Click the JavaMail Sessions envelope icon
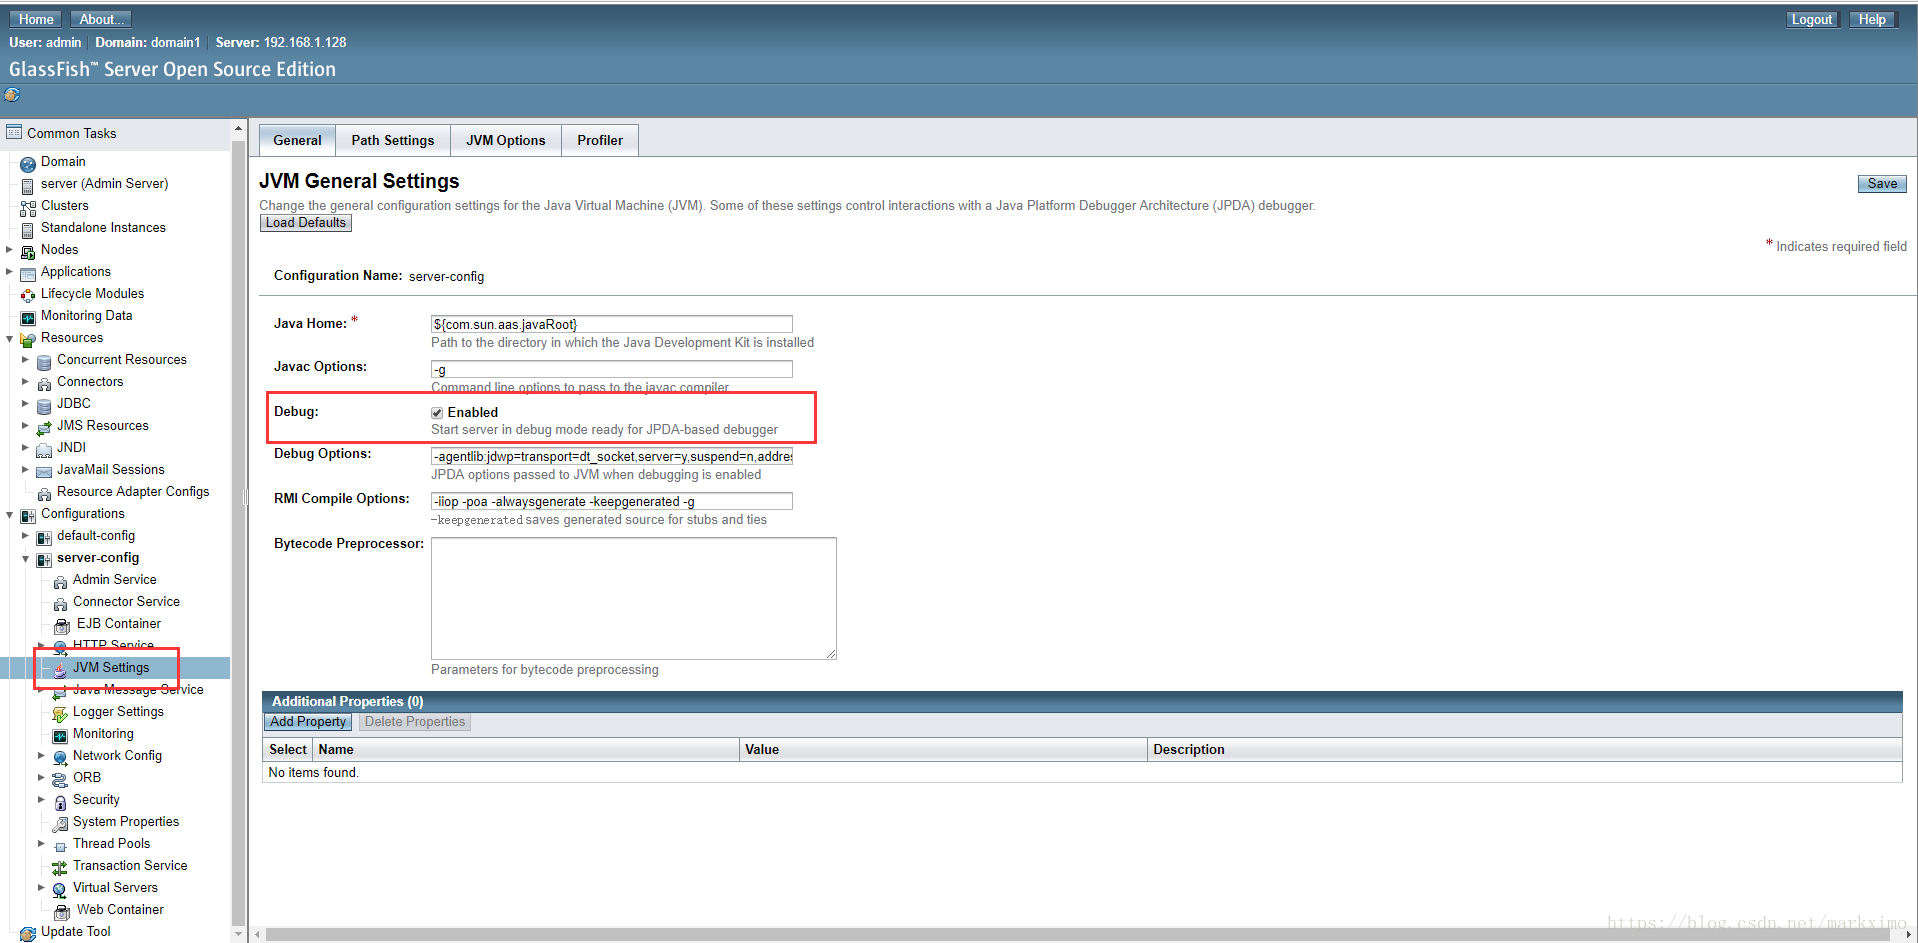Viewport: 1918px width, 943px height. click(x=44, y=472)
